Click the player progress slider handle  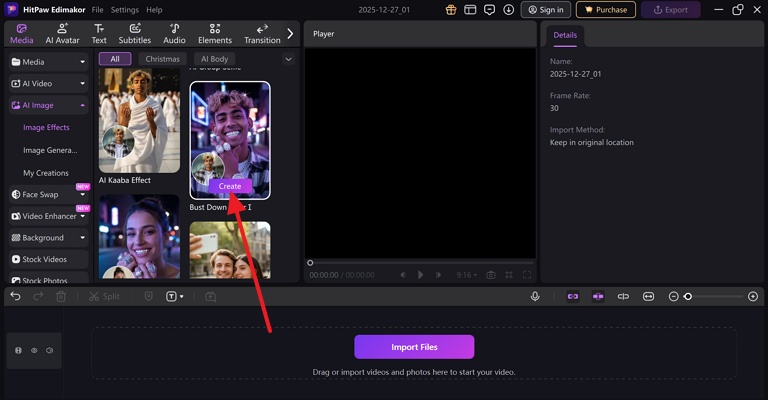coord(310,263)
